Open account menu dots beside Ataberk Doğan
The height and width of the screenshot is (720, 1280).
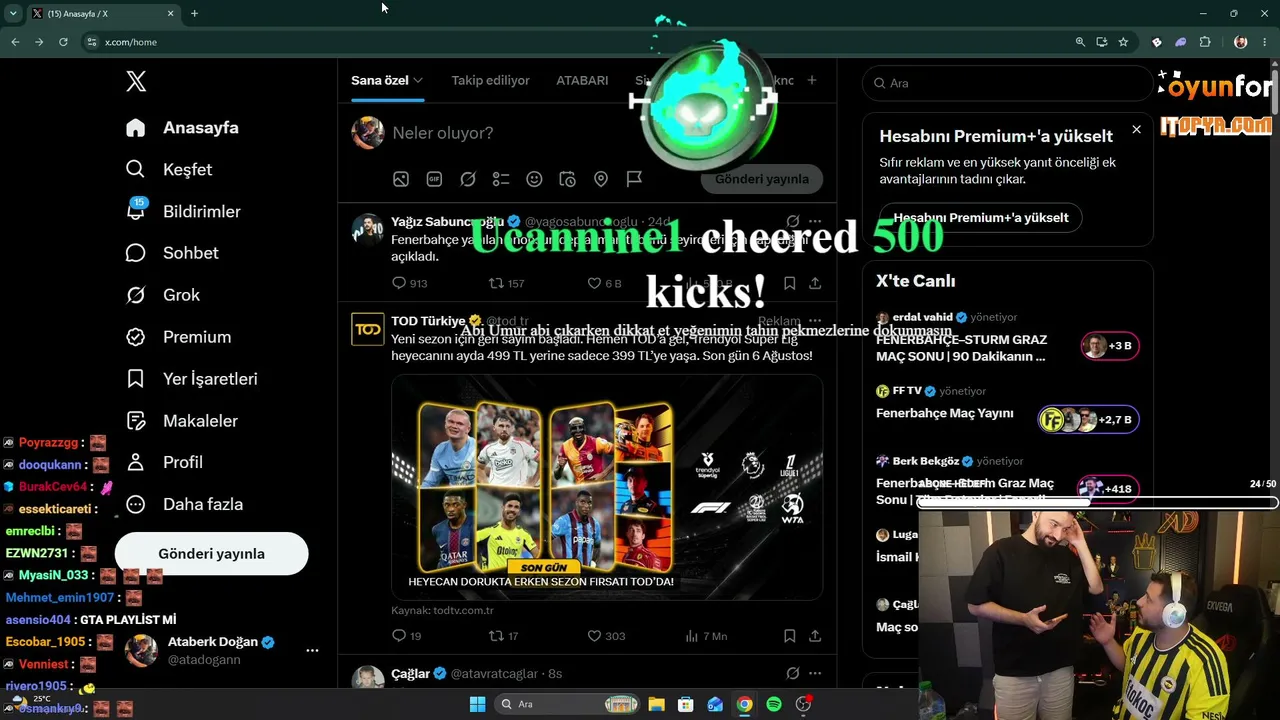pos(312,650)
